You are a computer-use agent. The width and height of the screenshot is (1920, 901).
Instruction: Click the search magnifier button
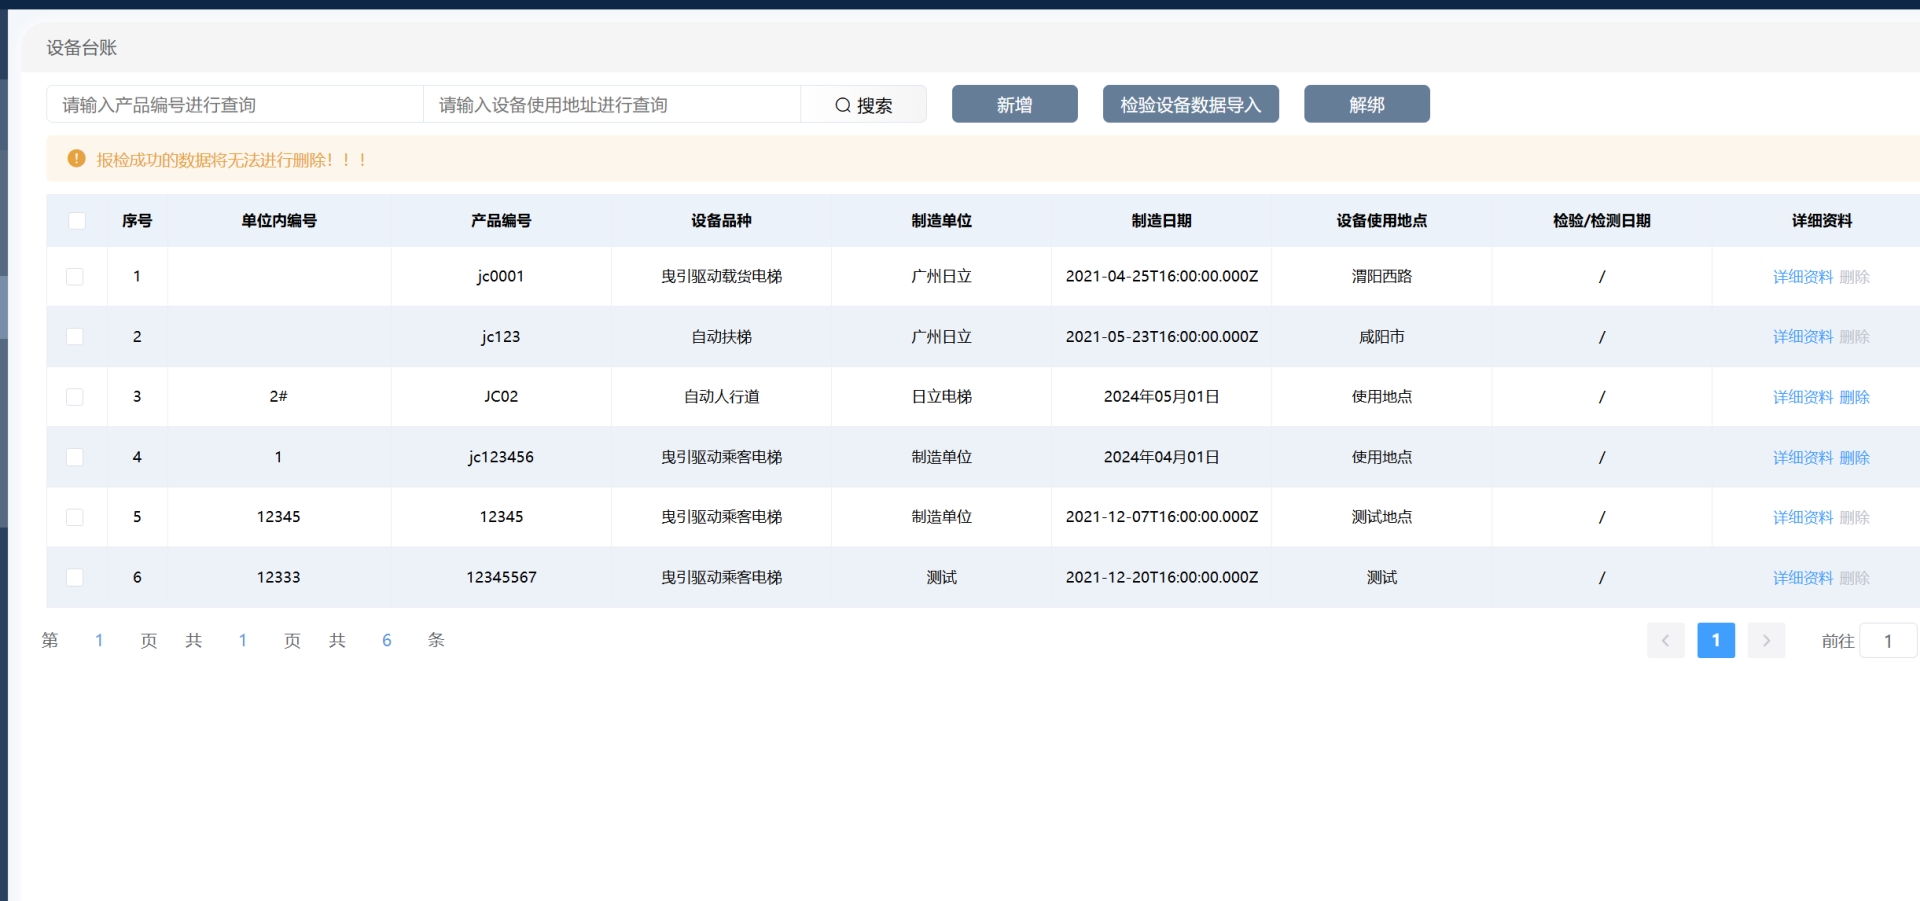click(863, 105)
